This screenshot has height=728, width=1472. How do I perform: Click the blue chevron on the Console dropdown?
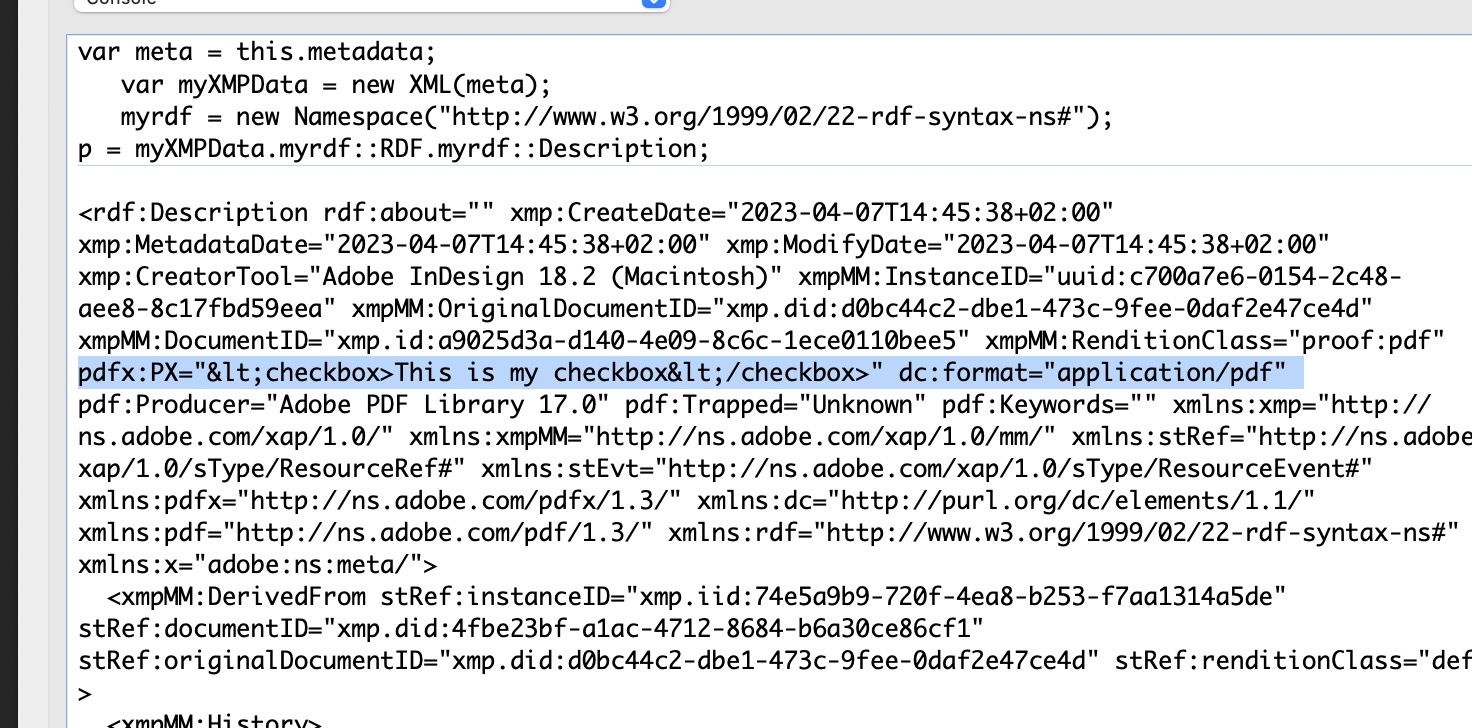point(654,3)
